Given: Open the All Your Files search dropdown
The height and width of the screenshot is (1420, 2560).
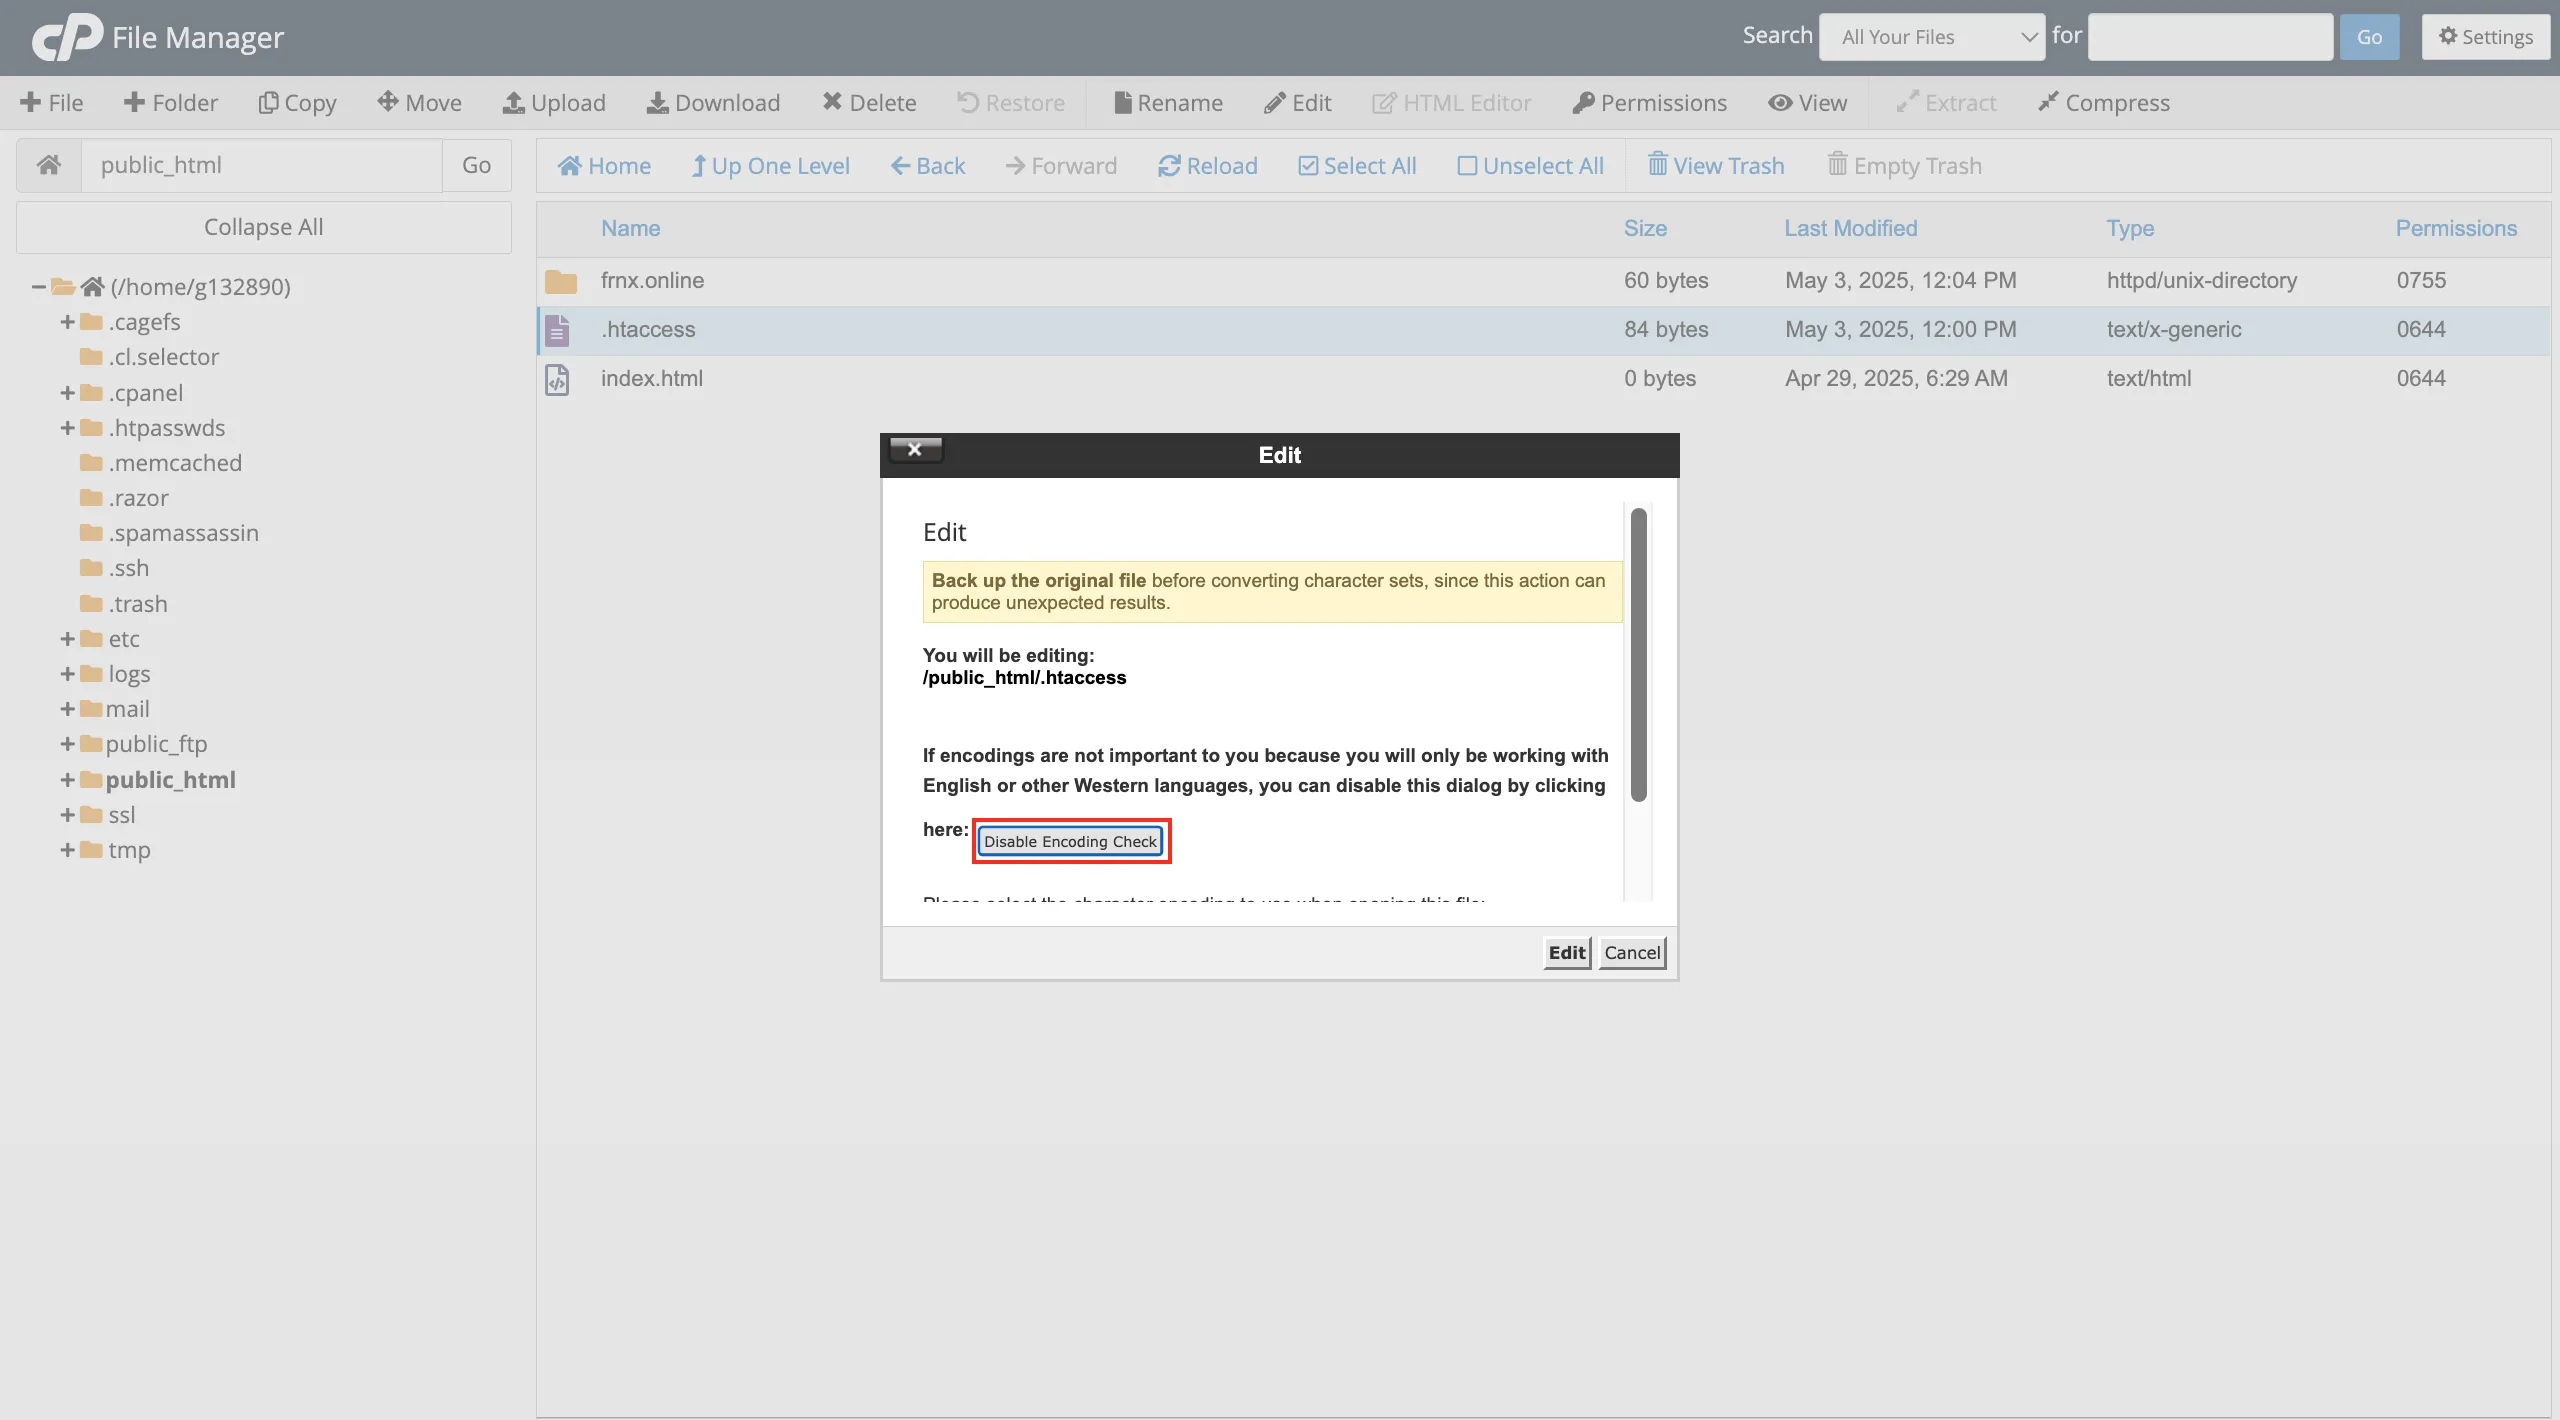Looking at the screenshot, I should click(1931, 37).
